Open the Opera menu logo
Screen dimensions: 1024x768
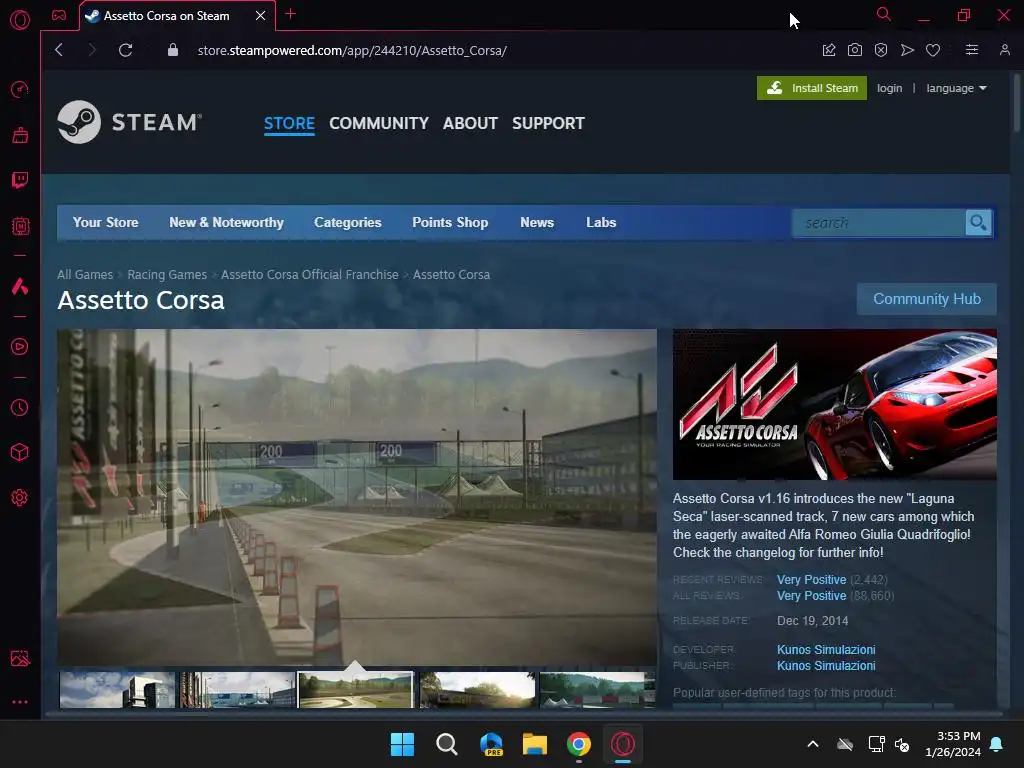(20, 20)
